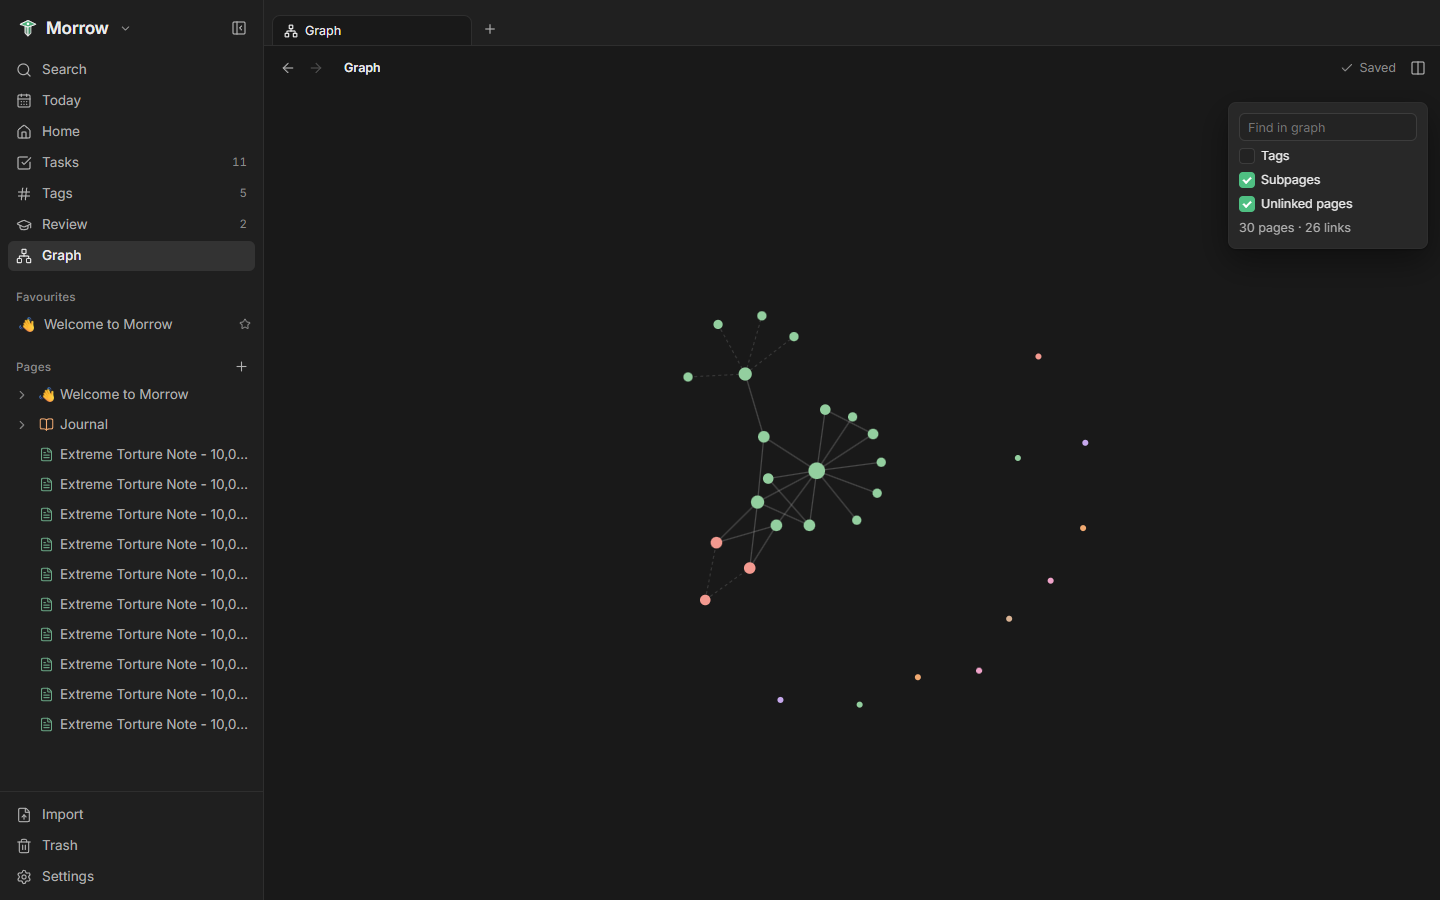This screenshot has height=900, width=1440.
Task: Click the Pages section heading
Action: (x=33, y=367)
